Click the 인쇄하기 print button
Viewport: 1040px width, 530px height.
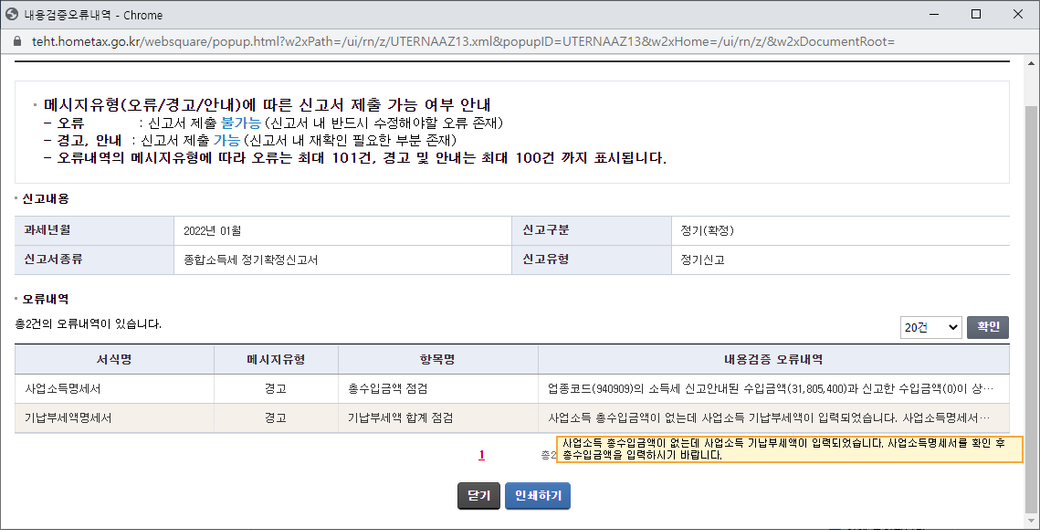point(538,495)
